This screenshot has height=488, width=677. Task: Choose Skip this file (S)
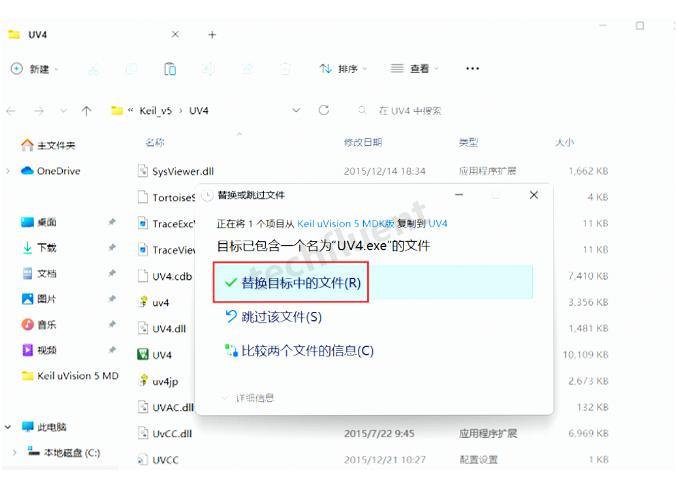point(273,317)
